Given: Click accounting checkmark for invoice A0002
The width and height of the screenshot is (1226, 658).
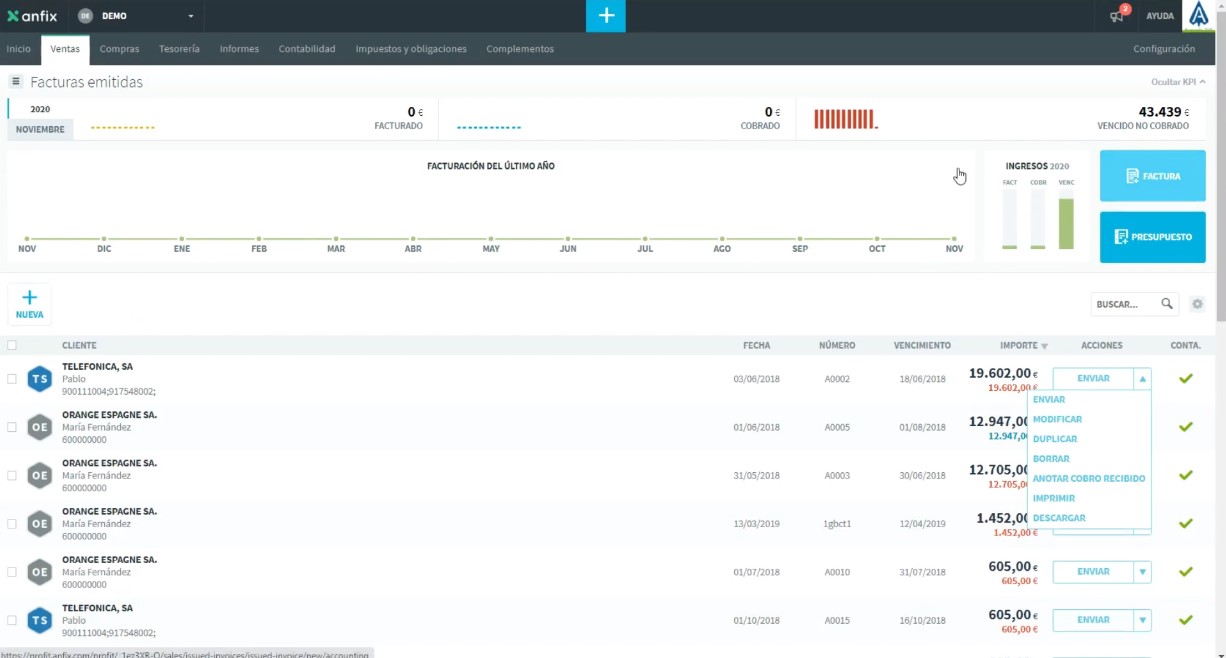Looking at the screenshot, I should (x=1186, y=378).
